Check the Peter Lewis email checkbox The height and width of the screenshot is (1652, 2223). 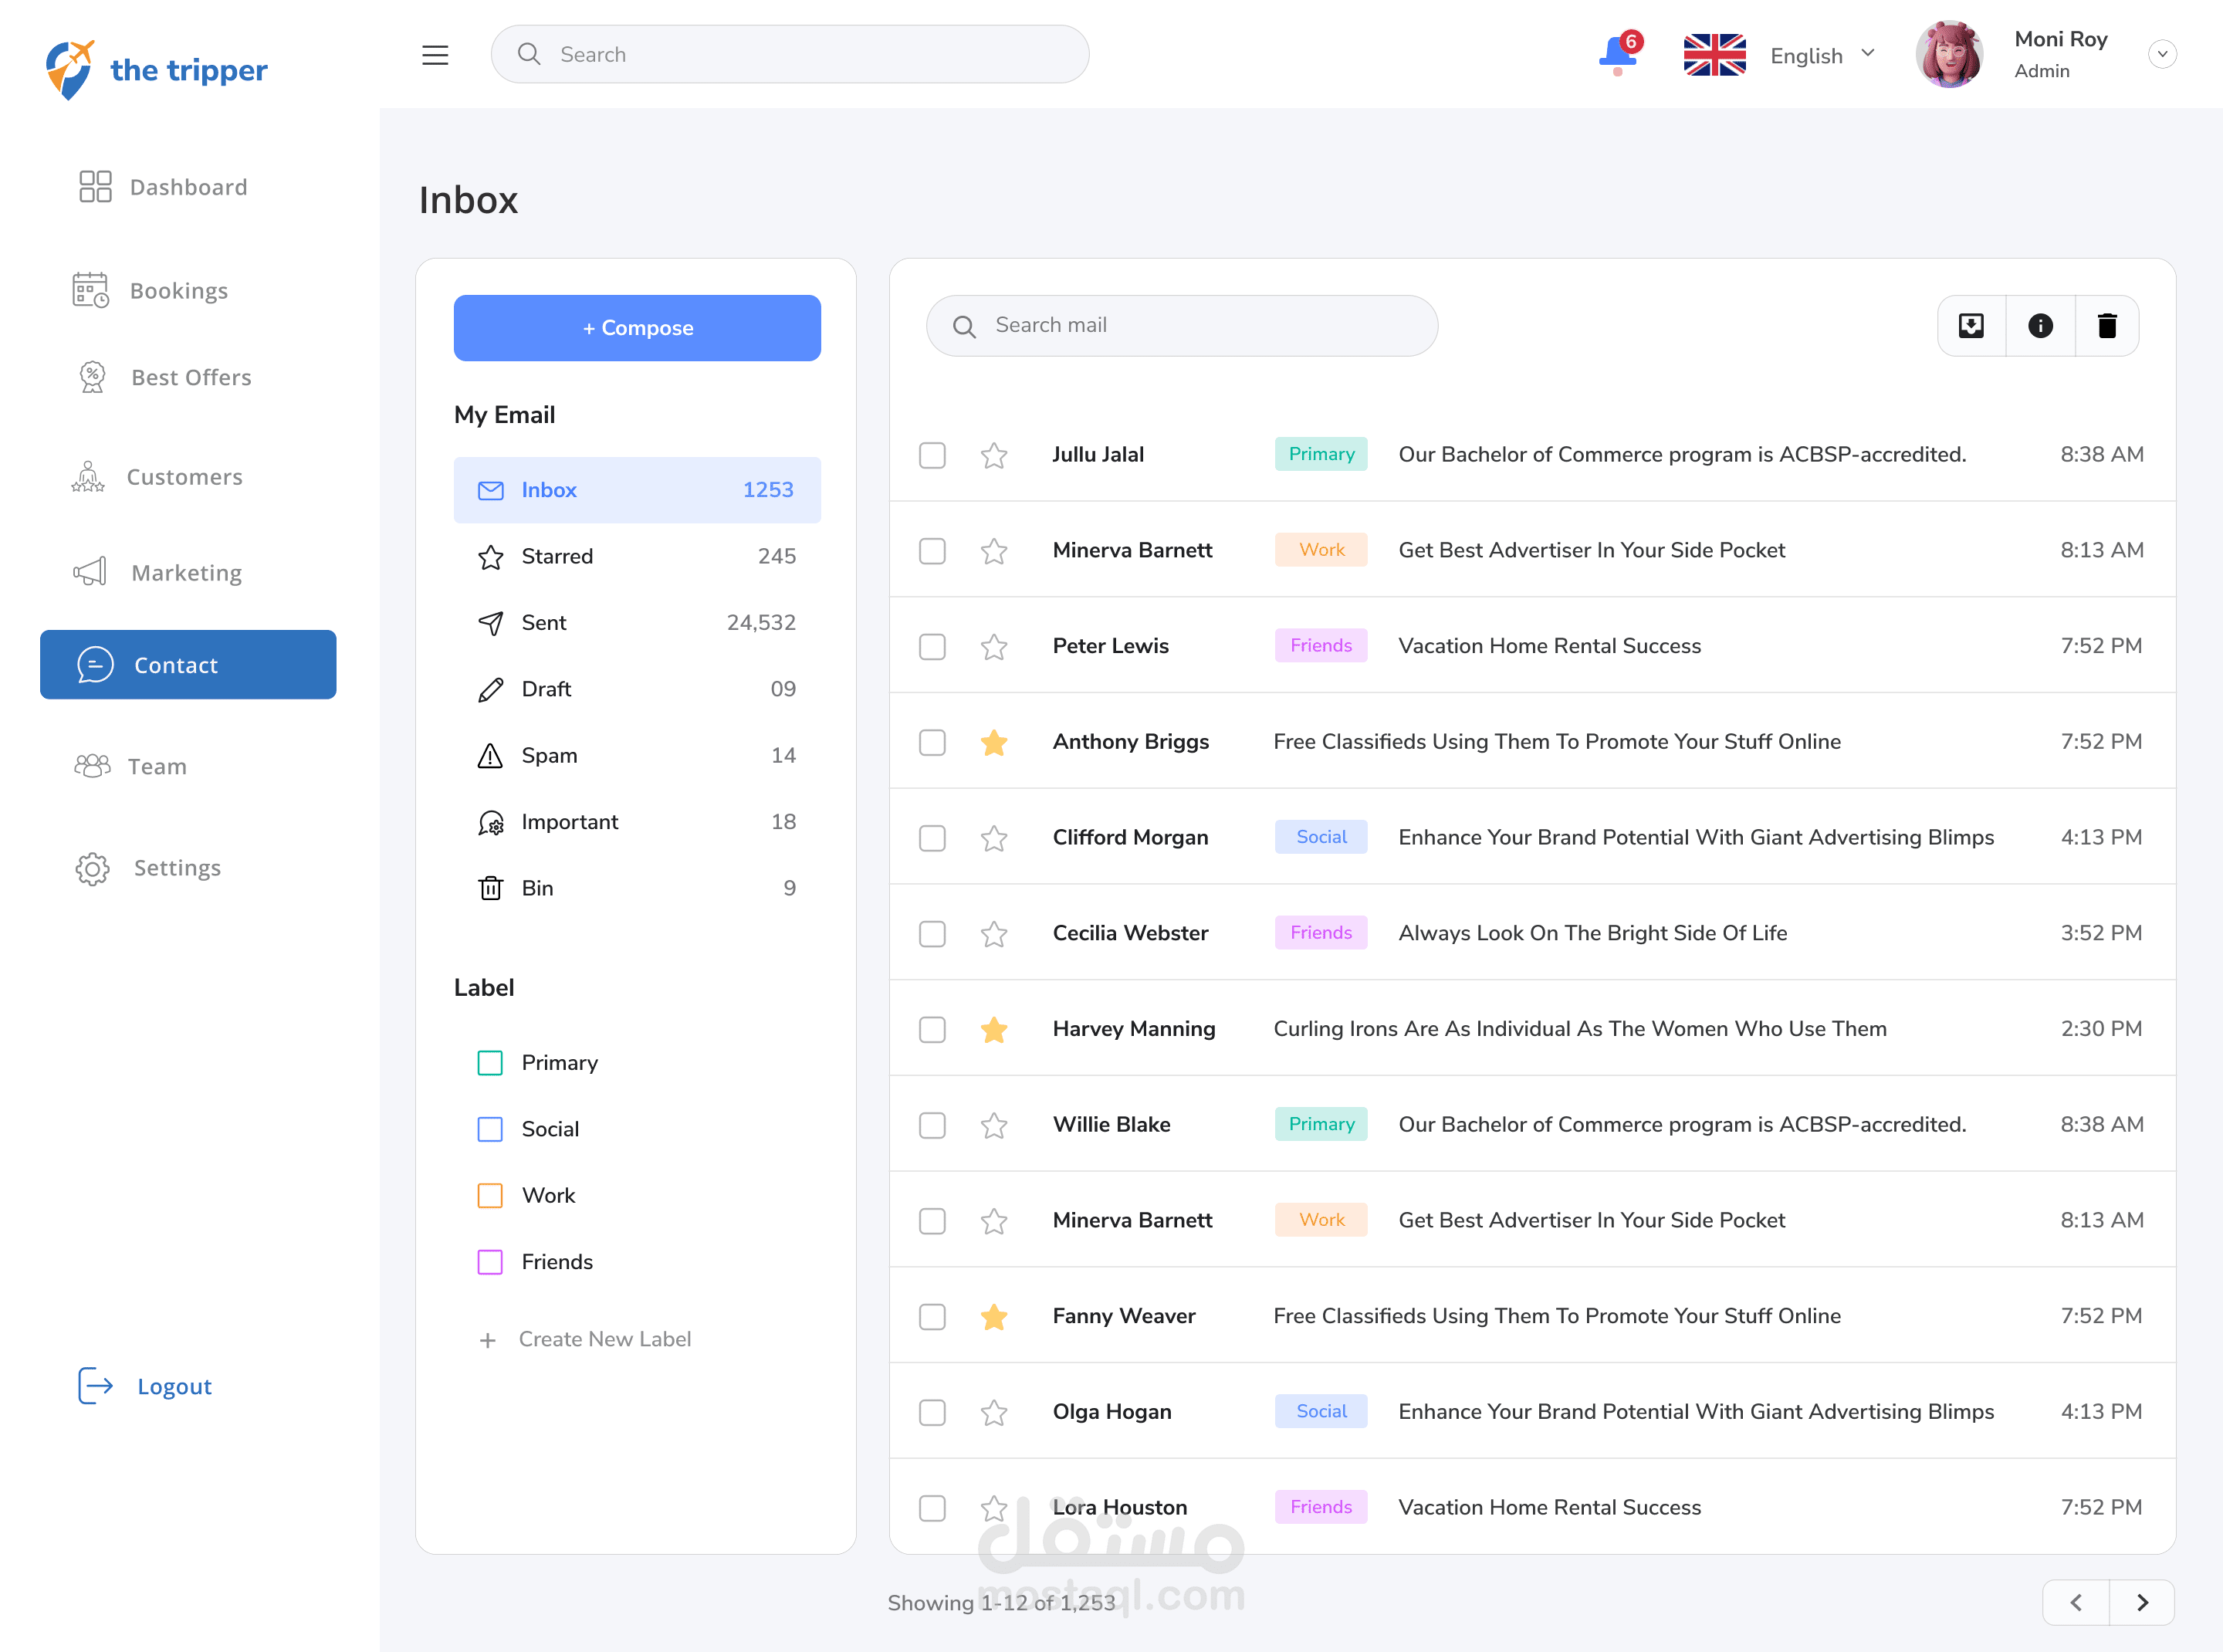tap(932, 647)
